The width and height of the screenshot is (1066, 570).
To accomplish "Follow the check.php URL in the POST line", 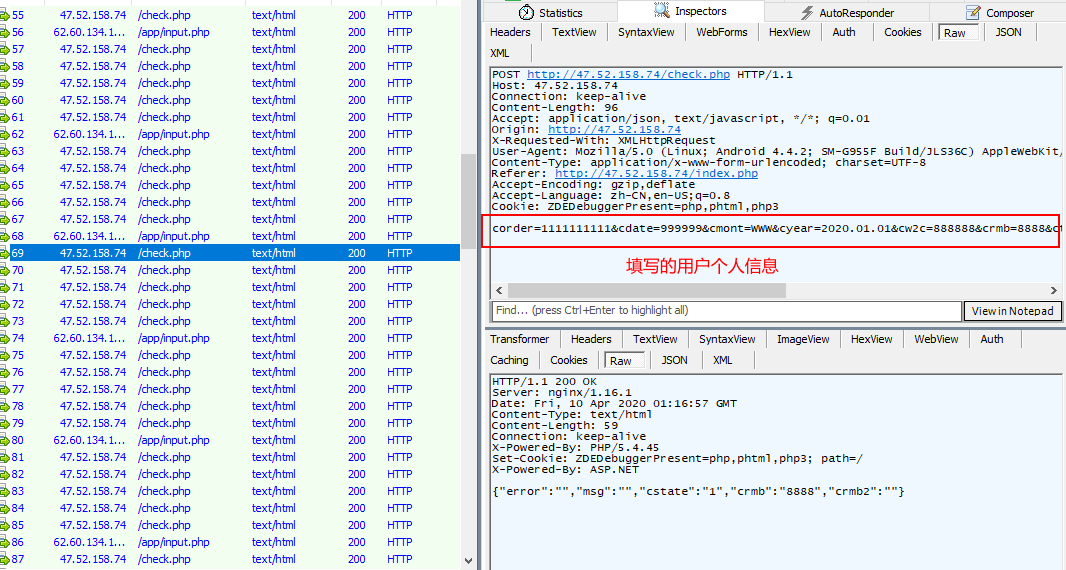I will click(x=628, y=75).
